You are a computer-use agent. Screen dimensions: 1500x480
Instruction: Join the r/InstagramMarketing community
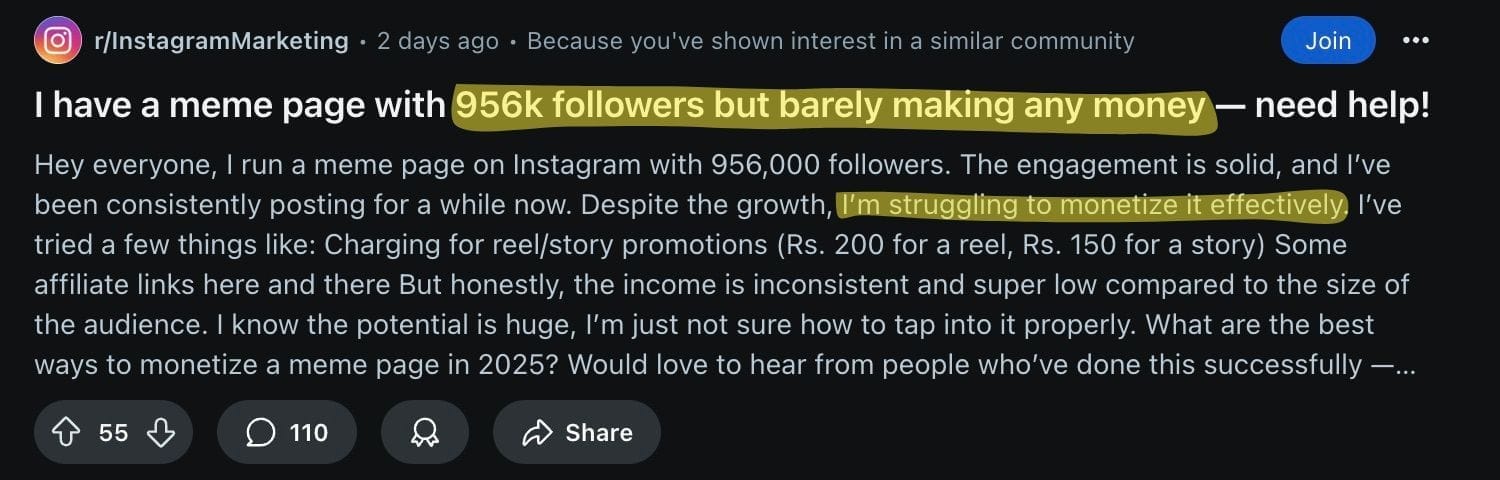1327,41
